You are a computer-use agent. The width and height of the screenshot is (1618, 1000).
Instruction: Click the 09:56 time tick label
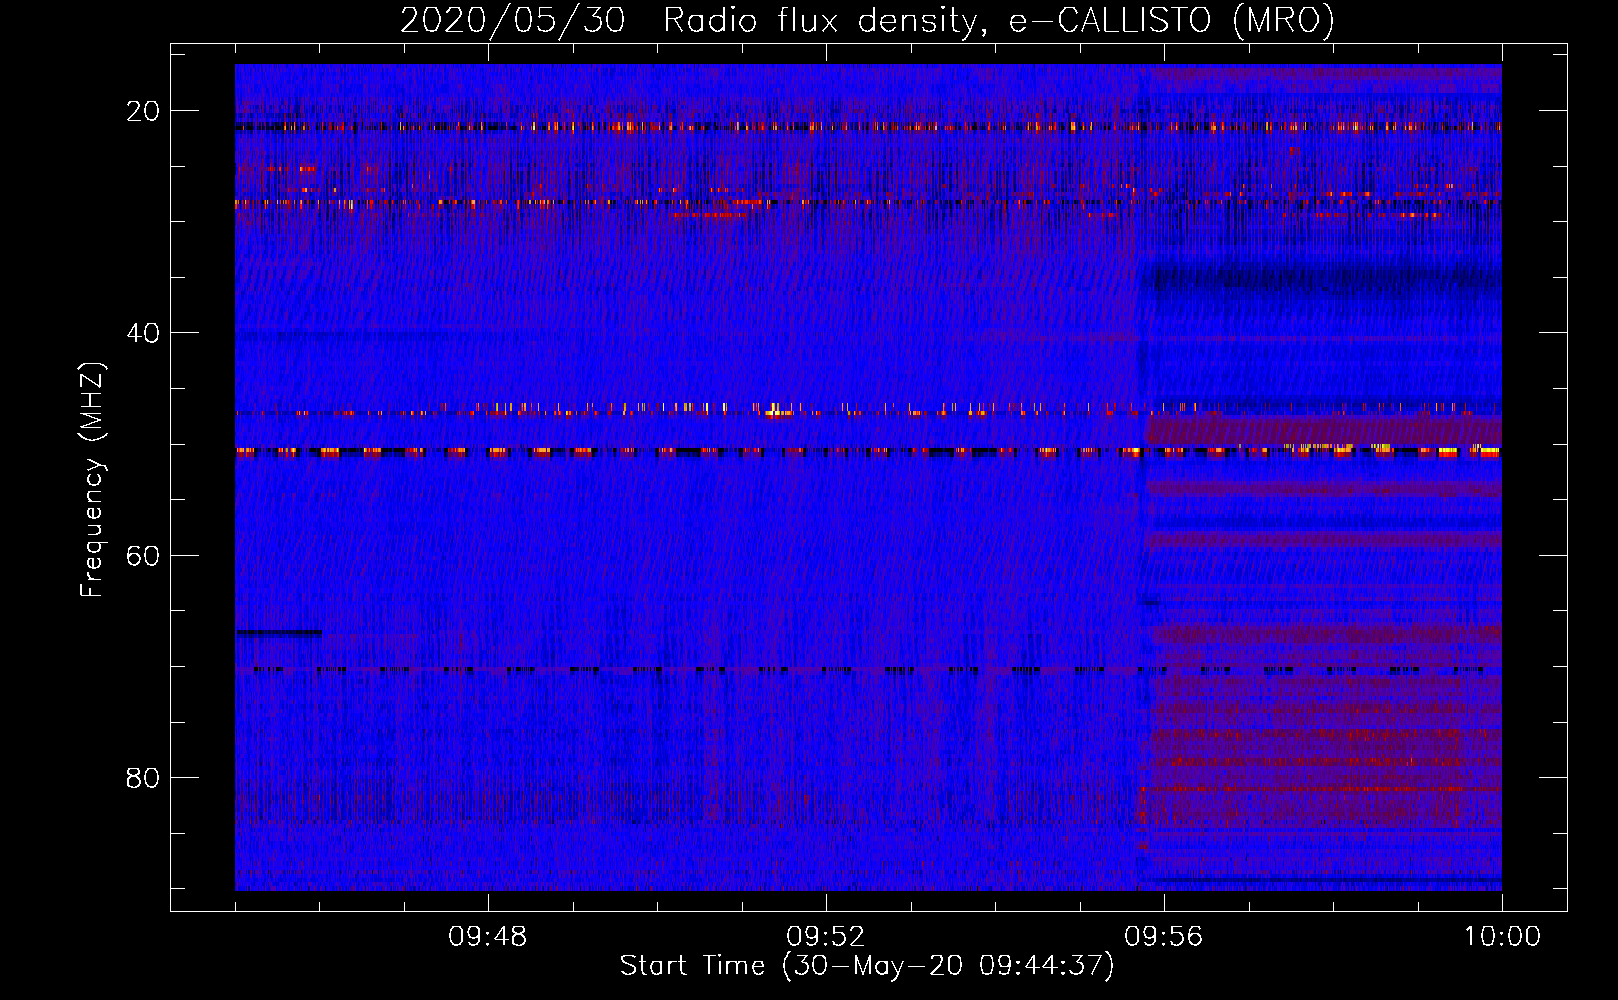click(x=1163, y=937)
